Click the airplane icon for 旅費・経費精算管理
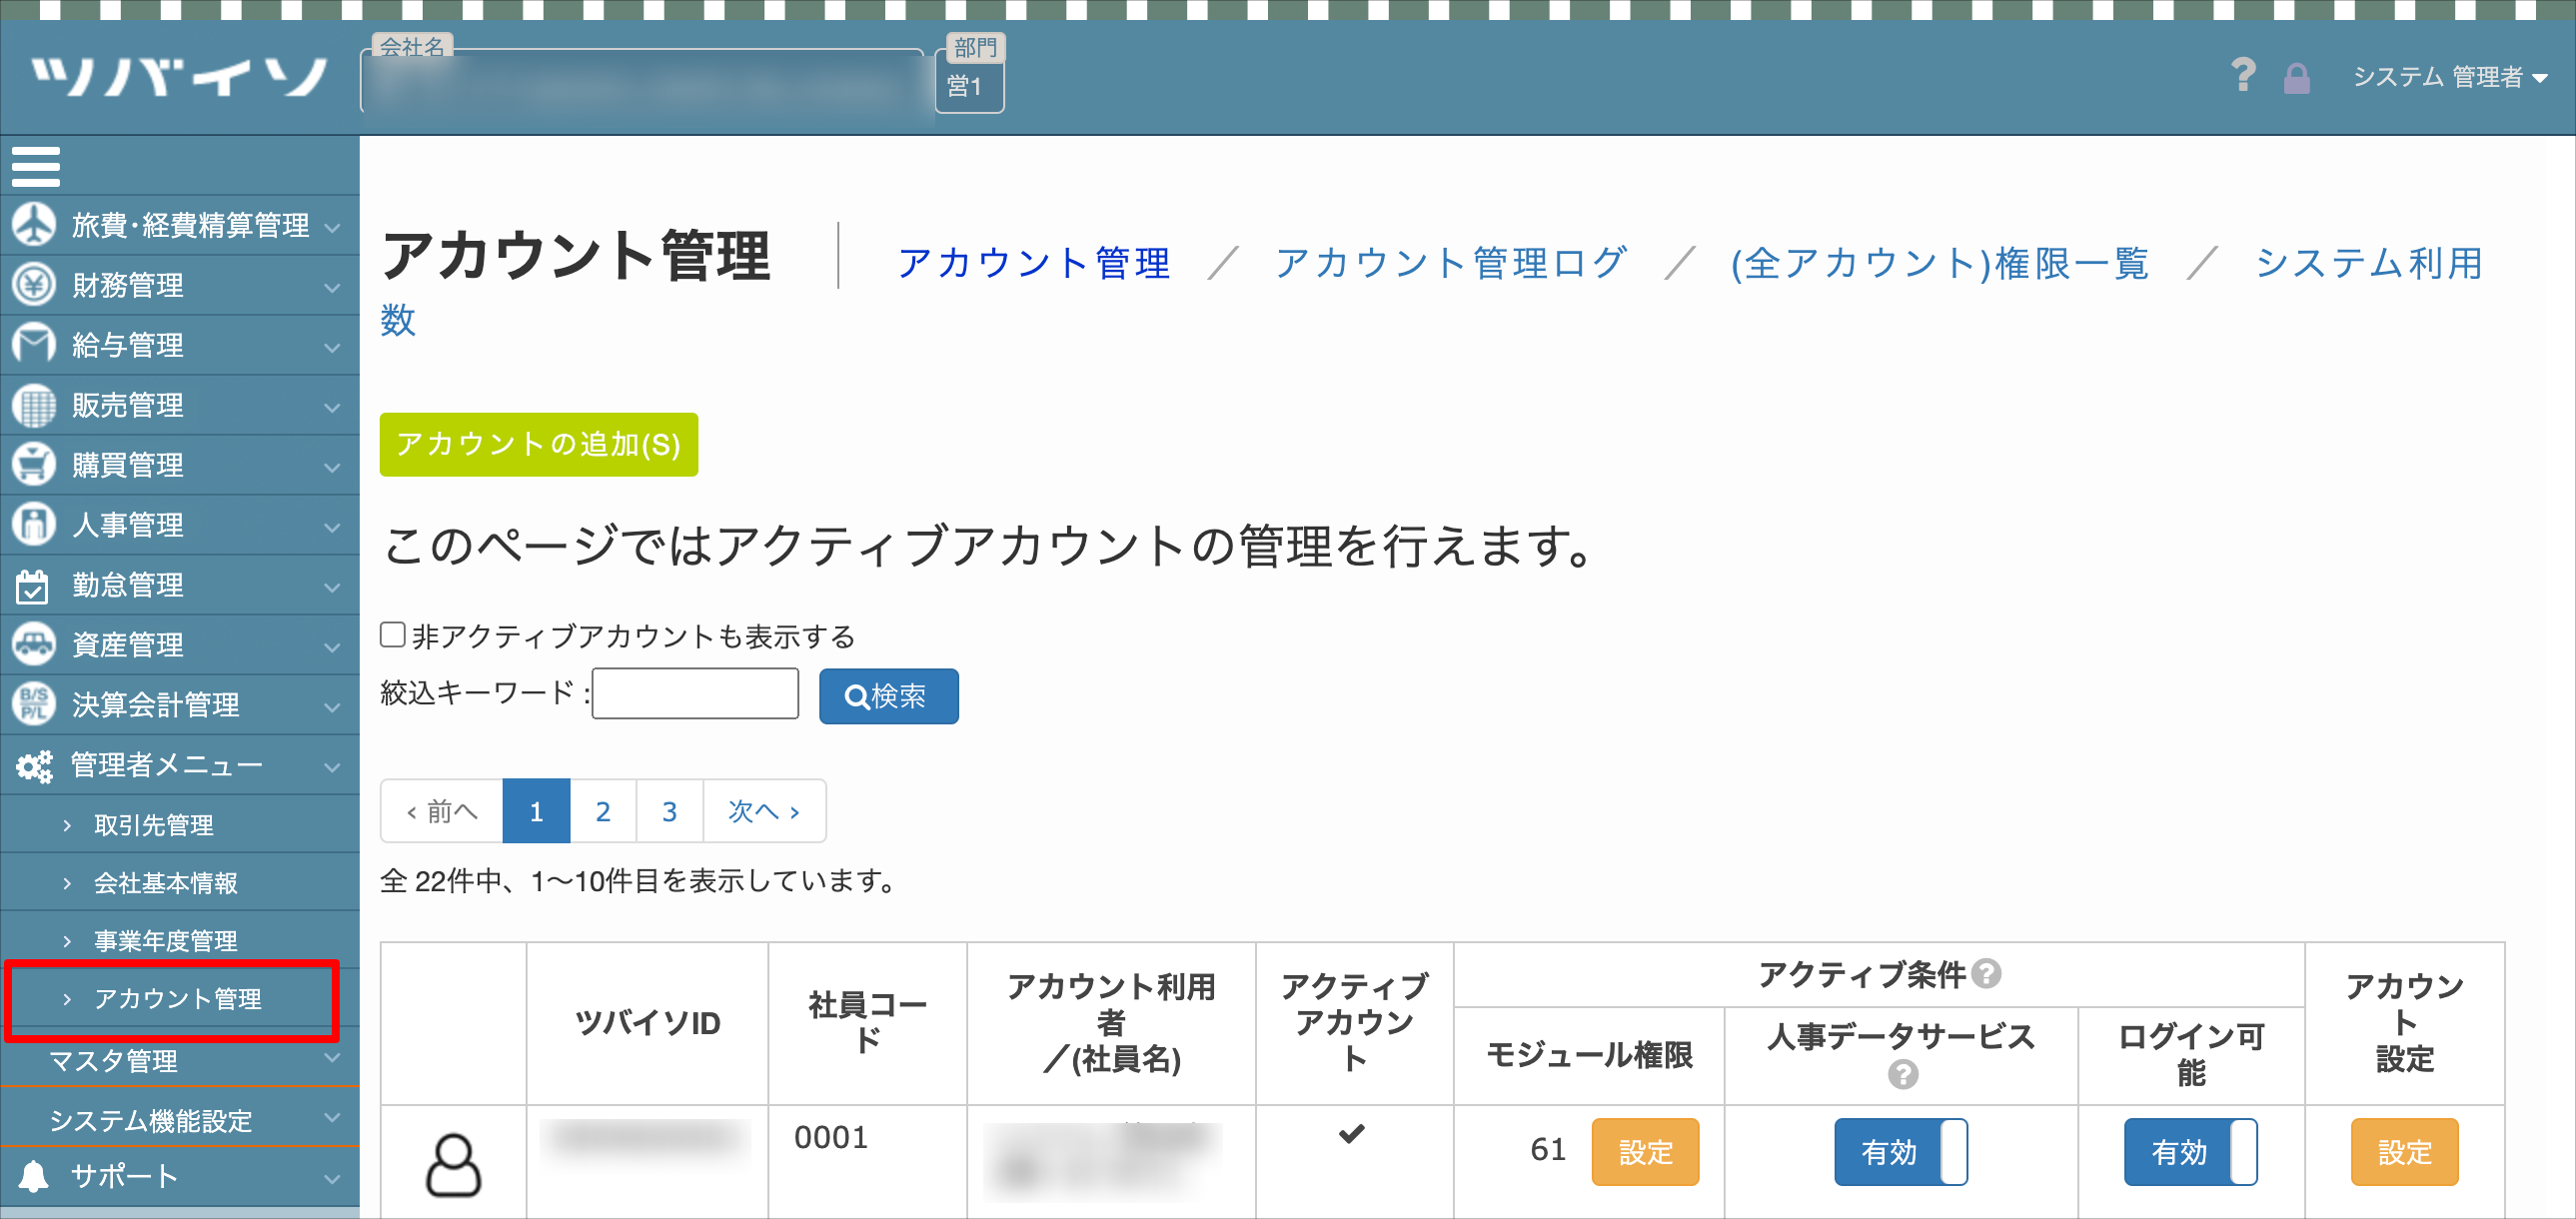The image size is (2576, 1219). (x=34, y=225)
